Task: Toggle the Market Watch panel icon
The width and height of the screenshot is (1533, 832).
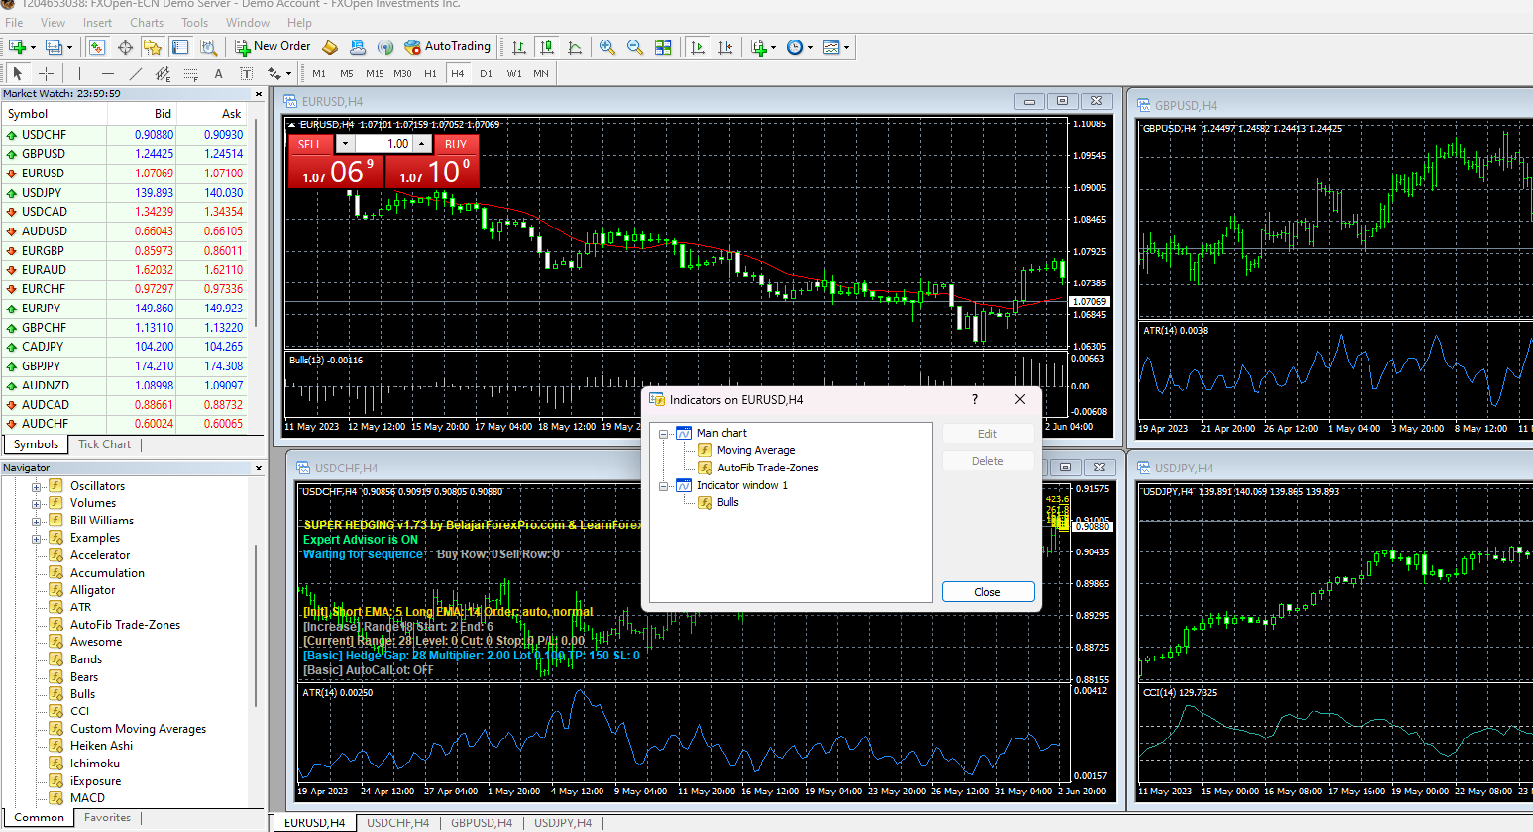Action: point(97,47)
